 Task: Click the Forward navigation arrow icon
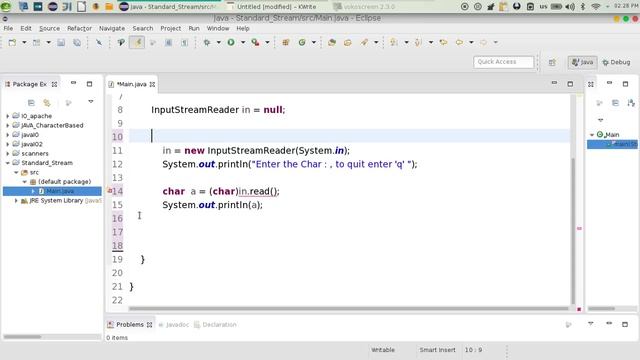click(483, 42)
